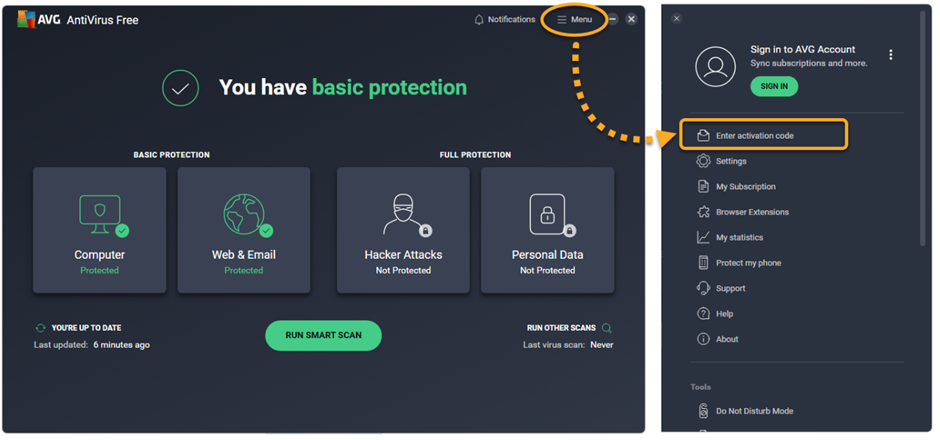Open the three-dot account options menu
This screenshot has width=940, height=440.
891,55
